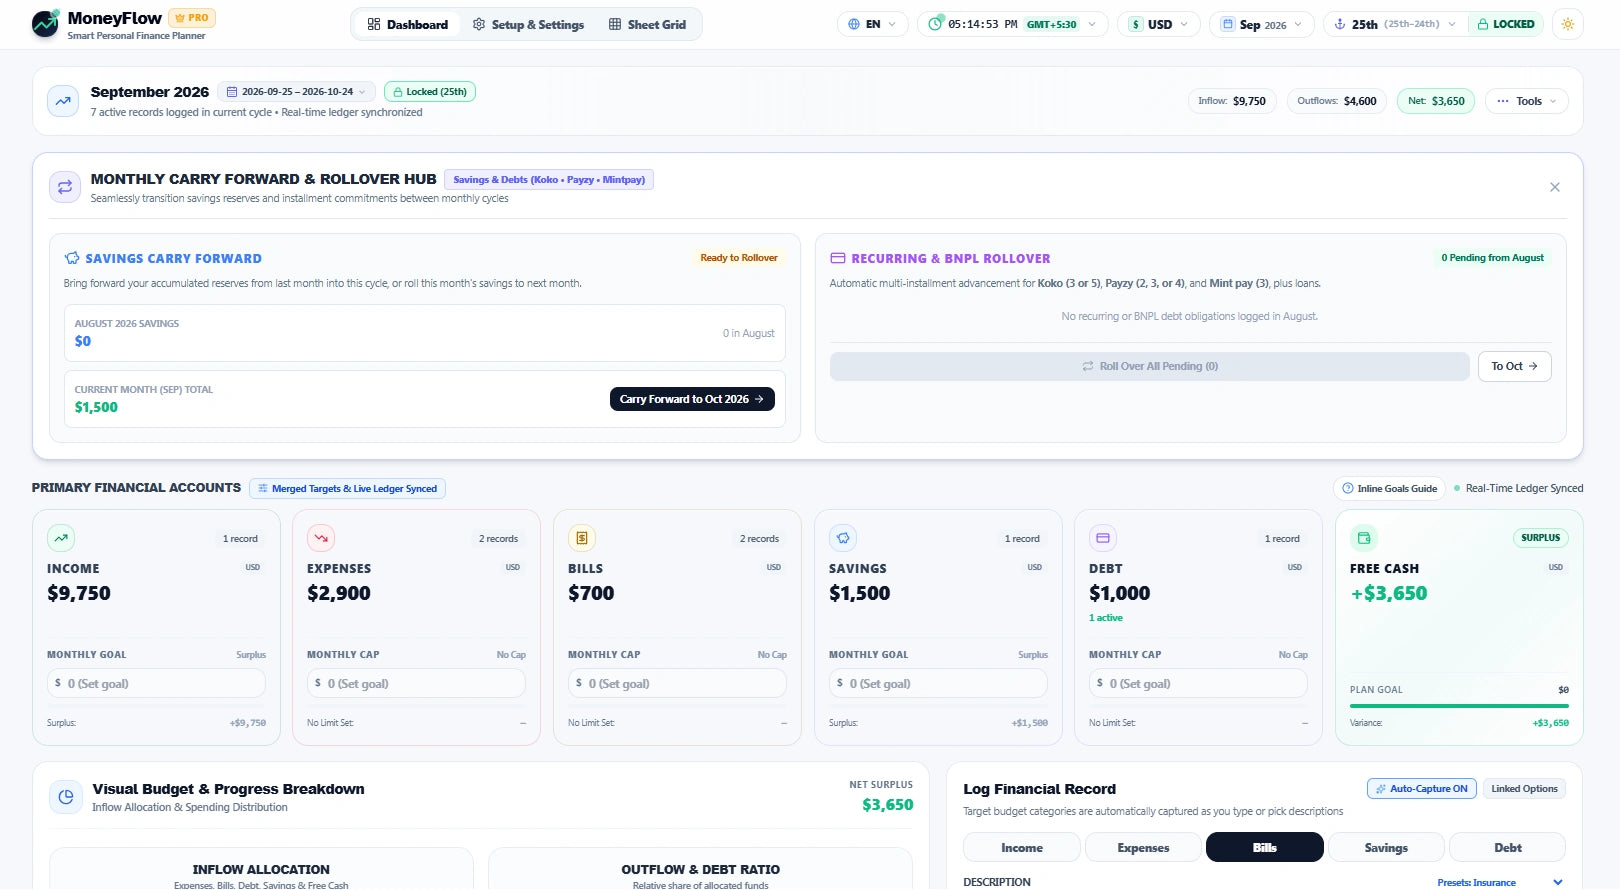This screenshot has width=1620, height=890.
Task: Select the Savings record tab
Action: (x=1386, y=847)
